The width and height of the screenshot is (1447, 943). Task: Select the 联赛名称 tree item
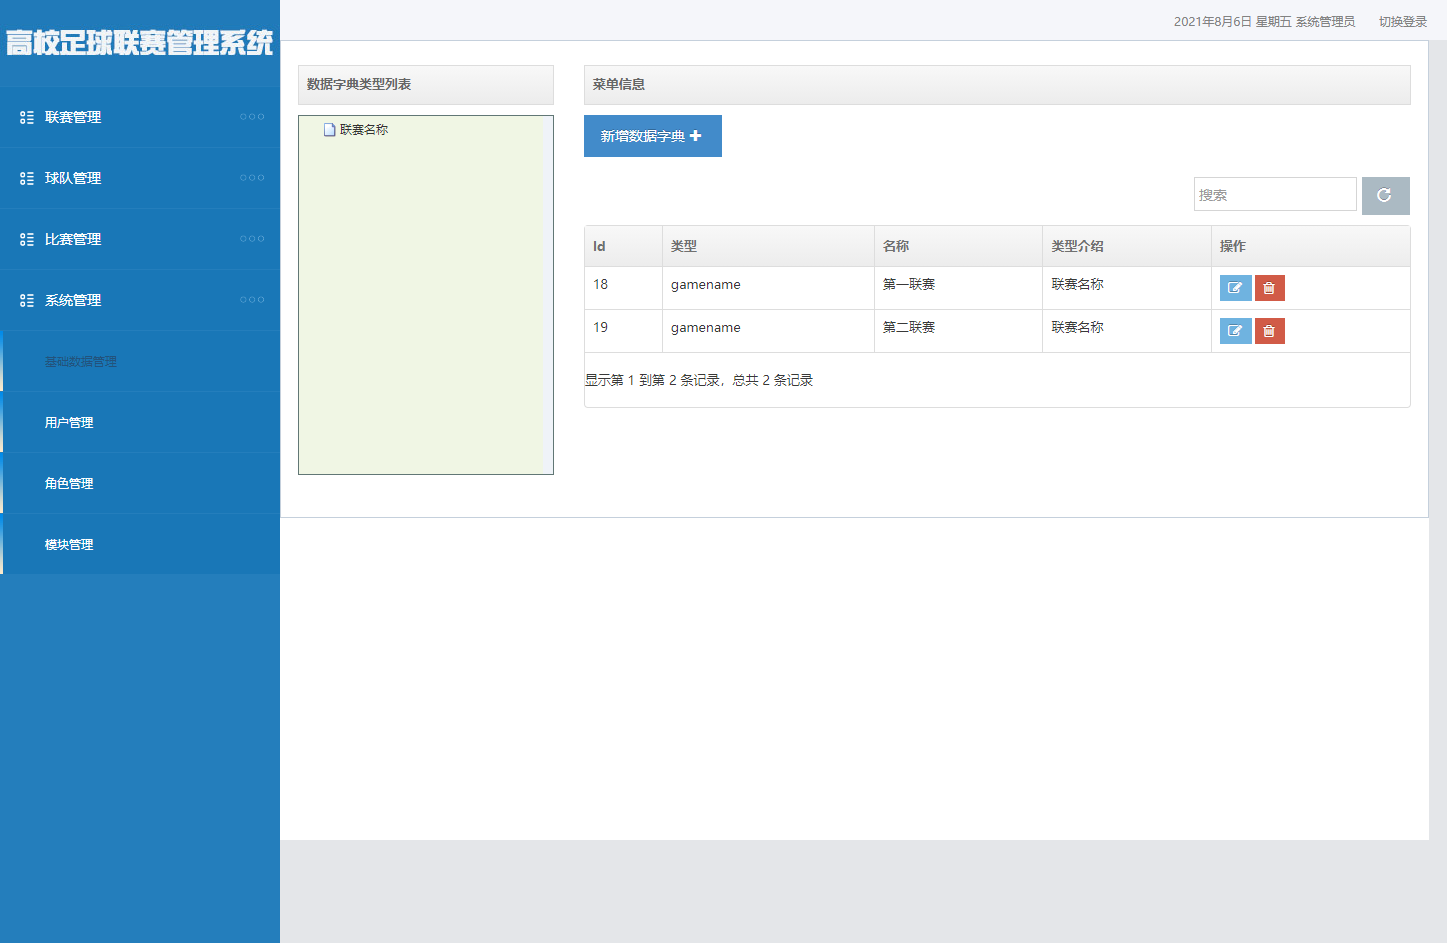click(x=364, y=130)
